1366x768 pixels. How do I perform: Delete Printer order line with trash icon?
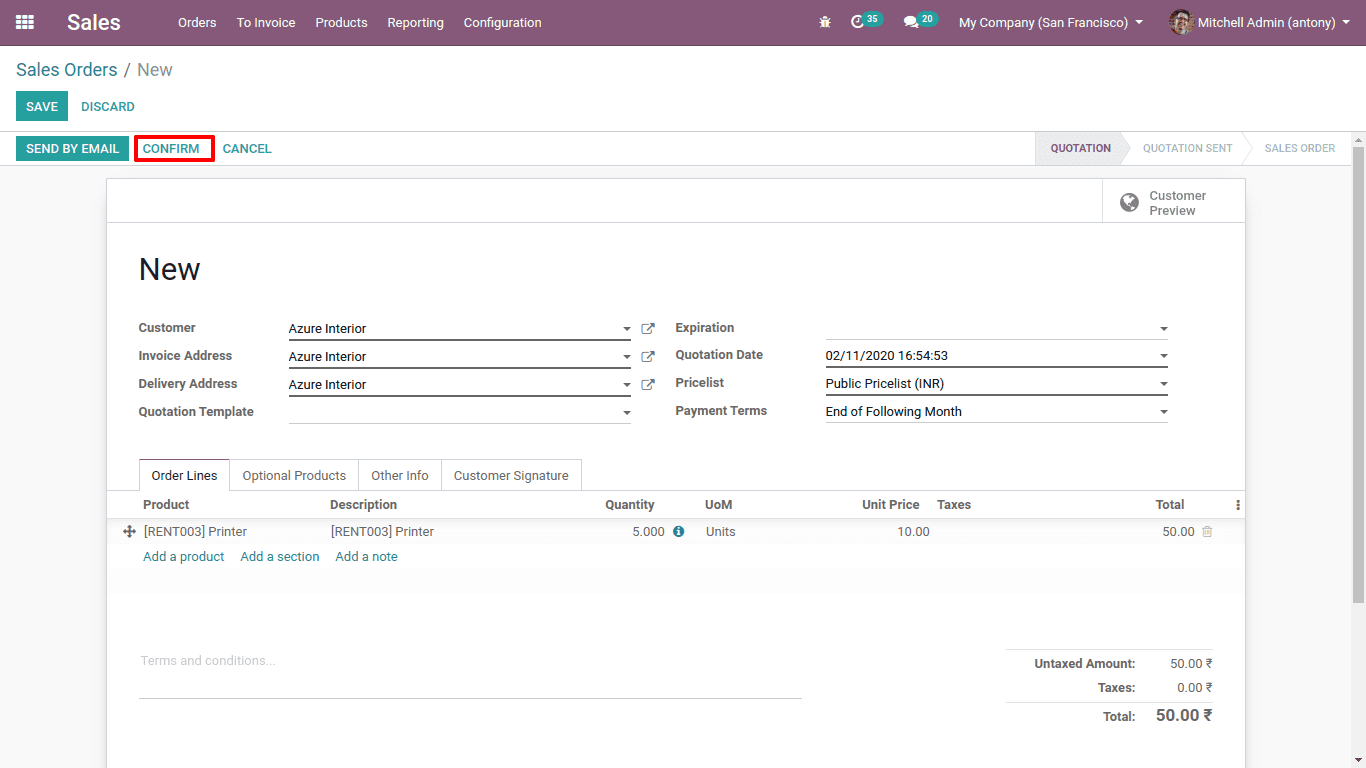tap(1207, 532)
